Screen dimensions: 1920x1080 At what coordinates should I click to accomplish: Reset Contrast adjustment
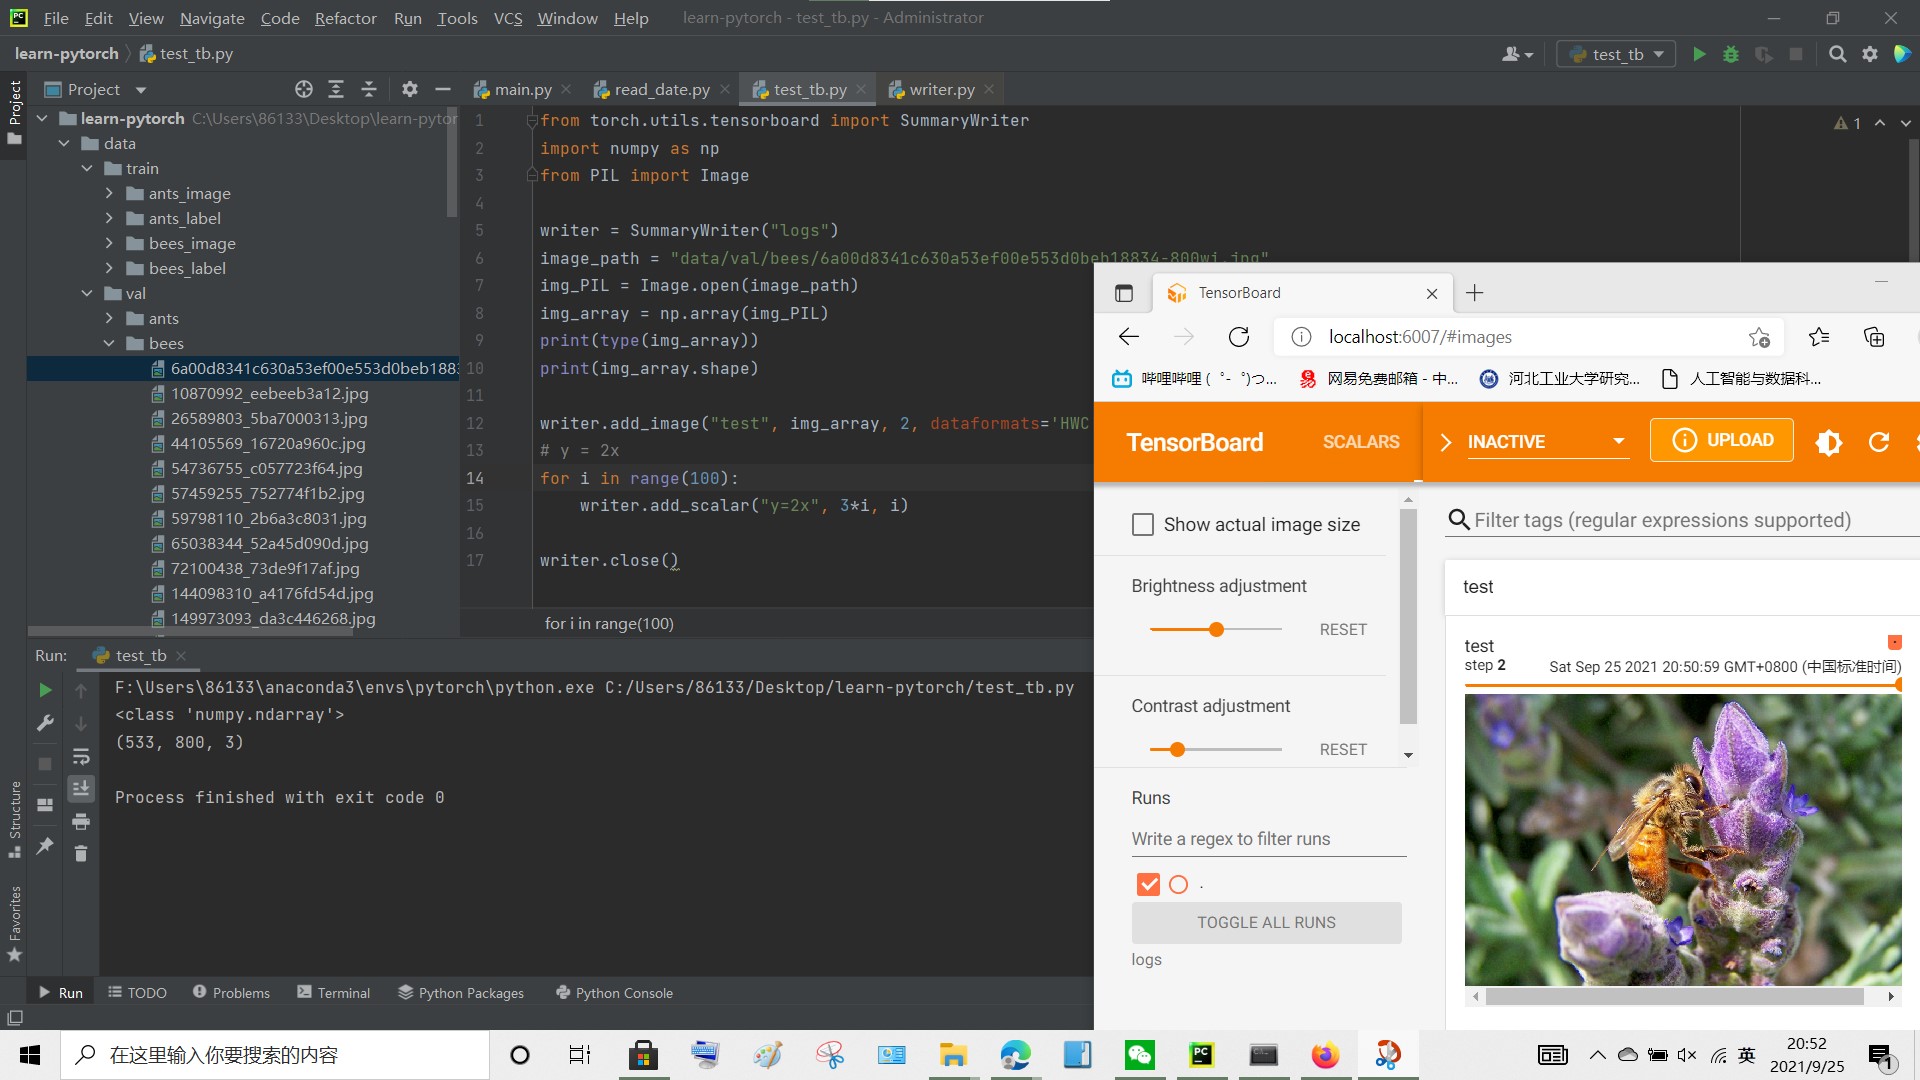coord(1342,750)
